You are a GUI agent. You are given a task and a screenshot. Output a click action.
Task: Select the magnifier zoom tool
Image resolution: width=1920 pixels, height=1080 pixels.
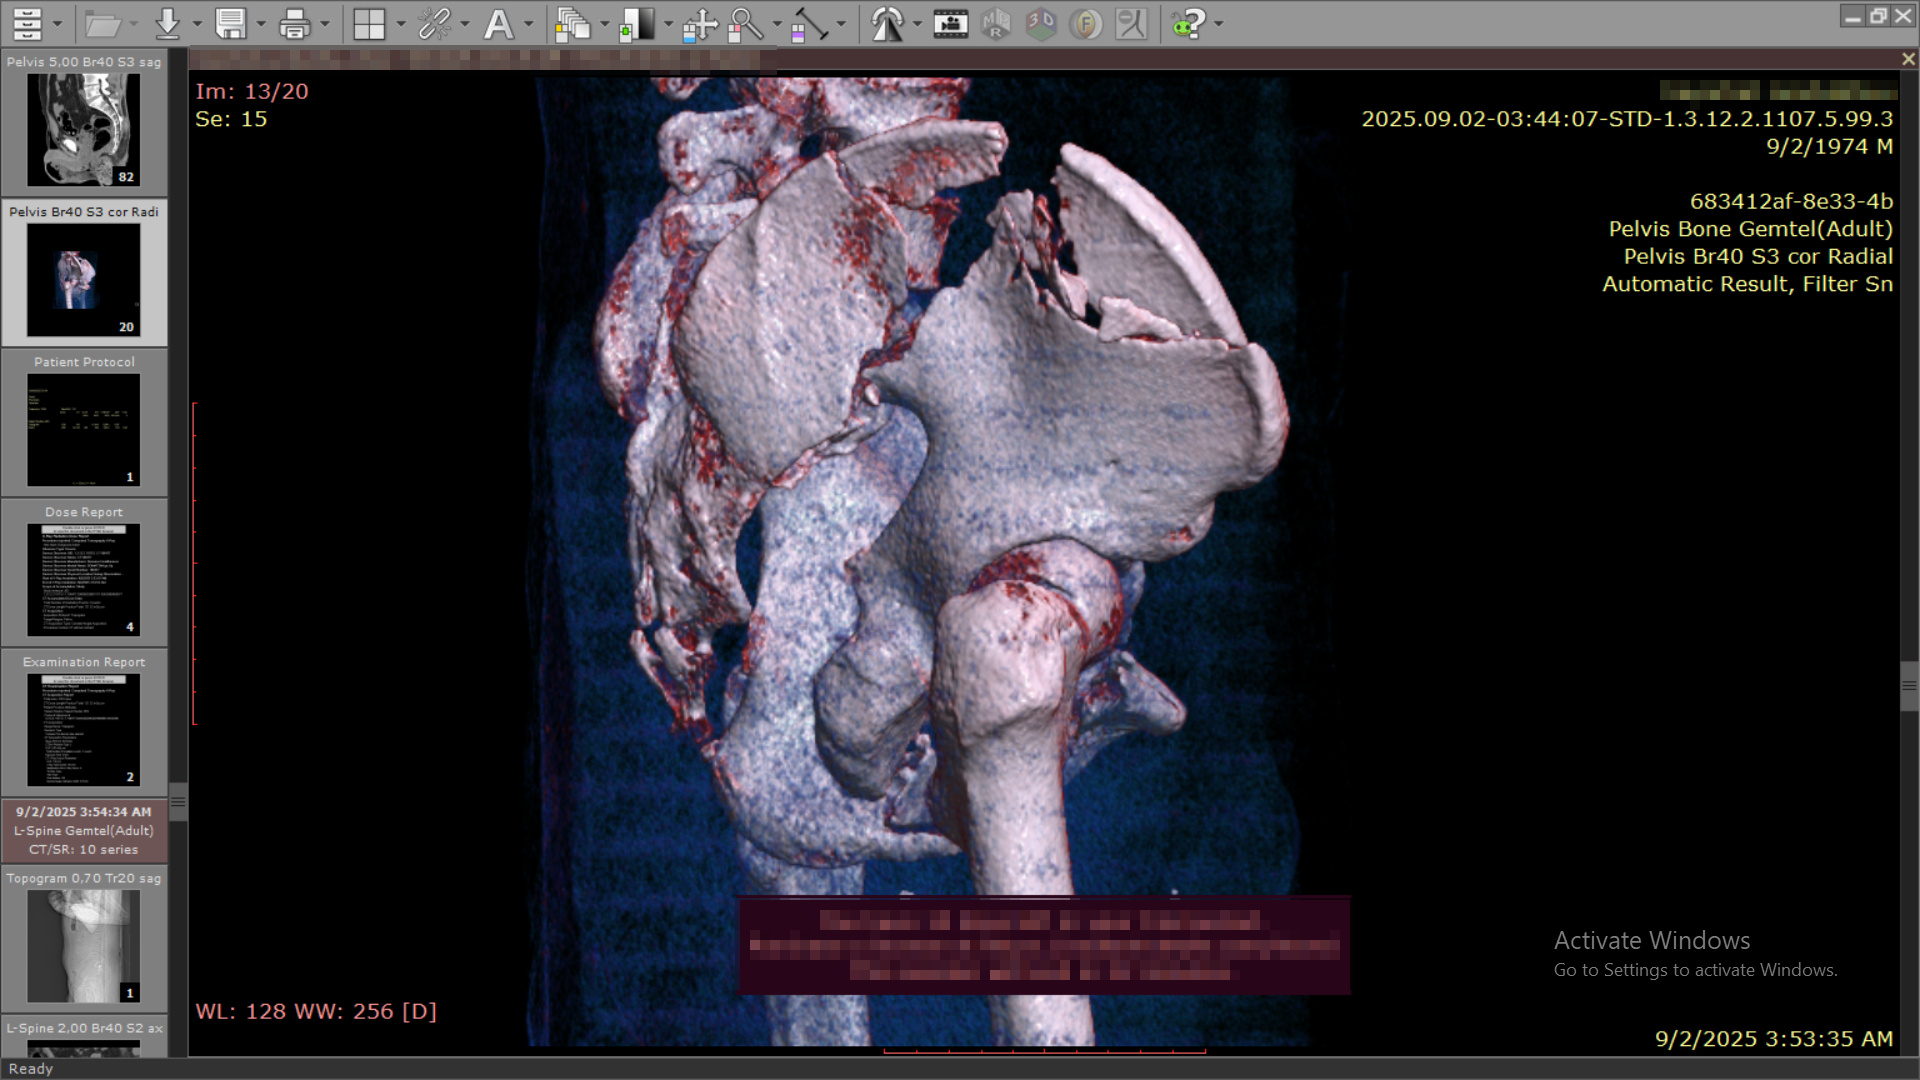tap(746, 23)
